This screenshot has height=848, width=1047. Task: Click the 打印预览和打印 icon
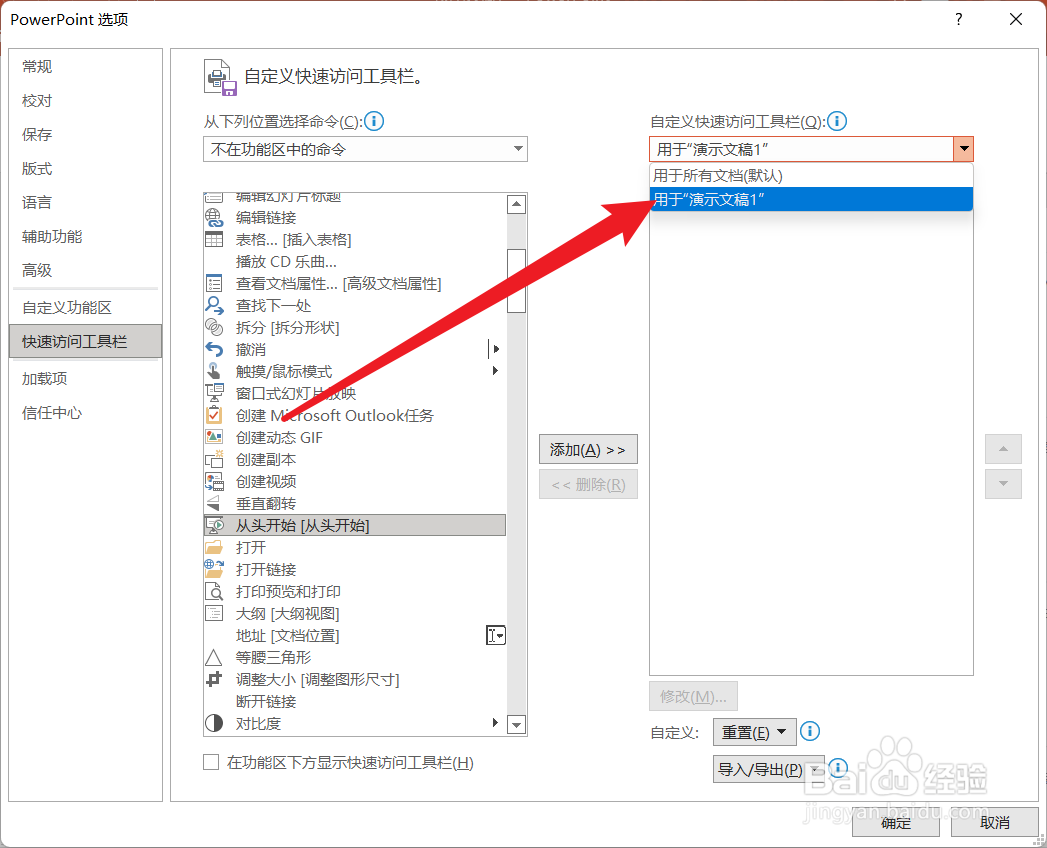(x=215, y=591)
